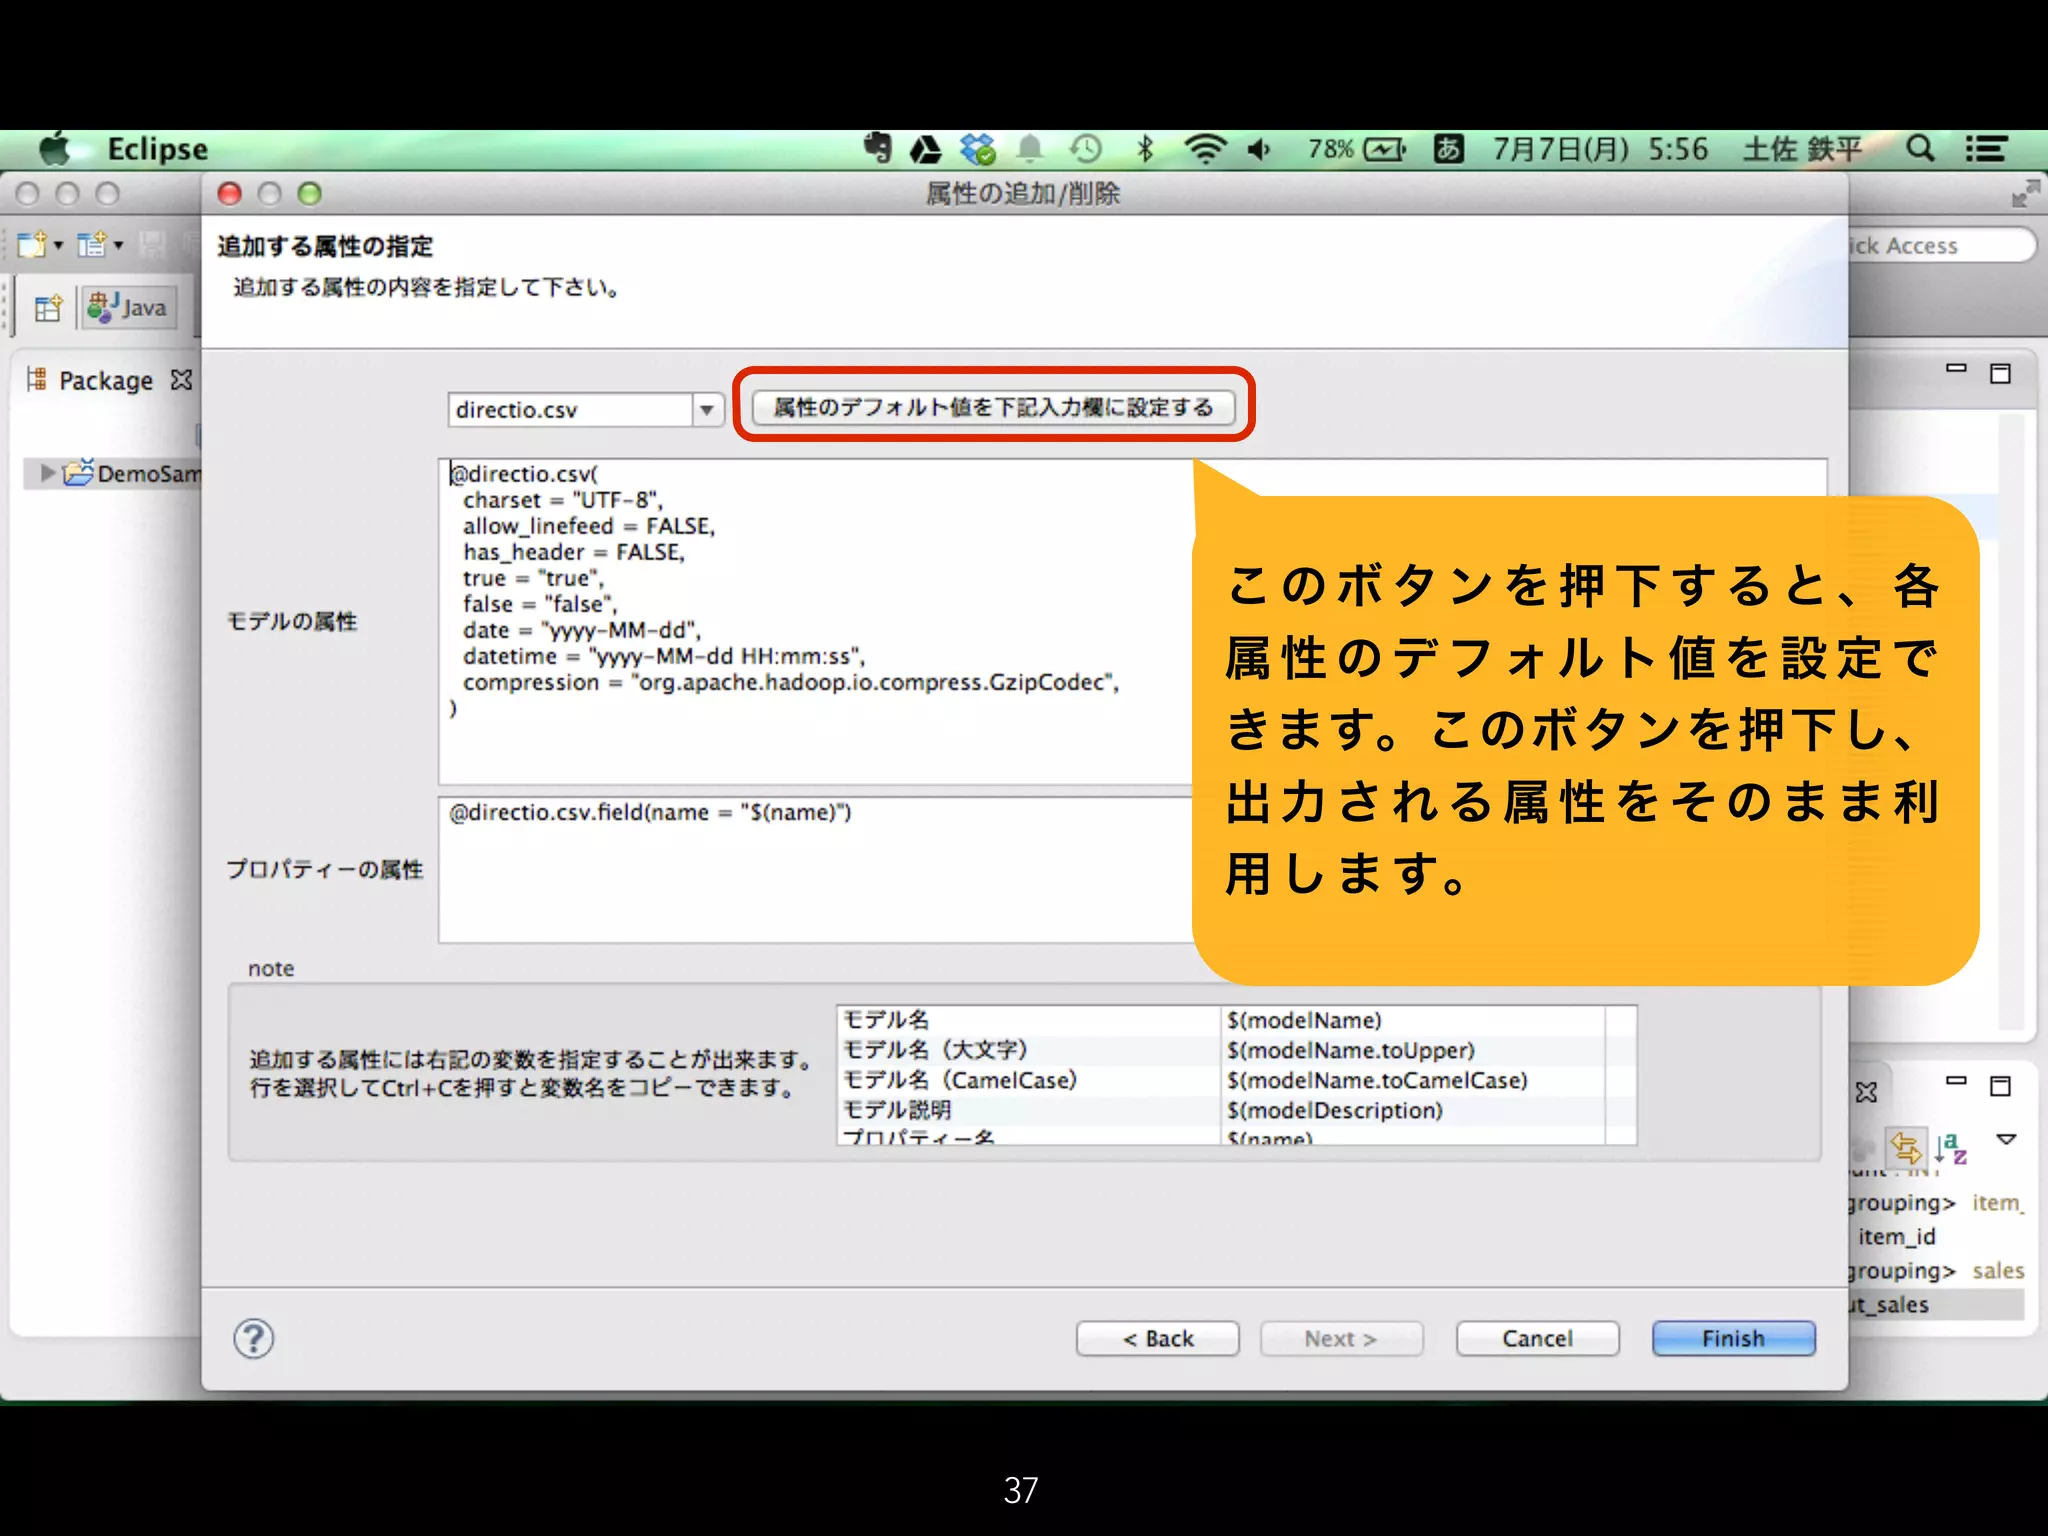Image resolution: width=2048 pixels, height=1536 pixels.
Task: Click the Sort alphabetically icon
Action: (x=1950, y=1148)
